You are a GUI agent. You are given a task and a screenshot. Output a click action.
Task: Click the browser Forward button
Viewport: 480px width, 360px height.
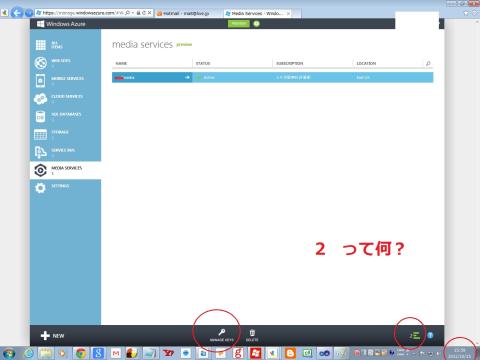tap(29, 13)
